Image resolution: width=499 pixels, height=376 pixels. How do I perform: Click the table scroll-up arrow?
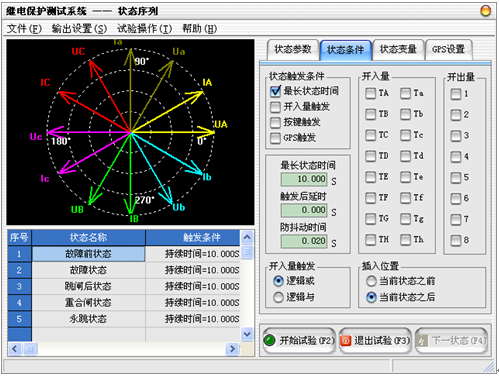tap(247, 237)
